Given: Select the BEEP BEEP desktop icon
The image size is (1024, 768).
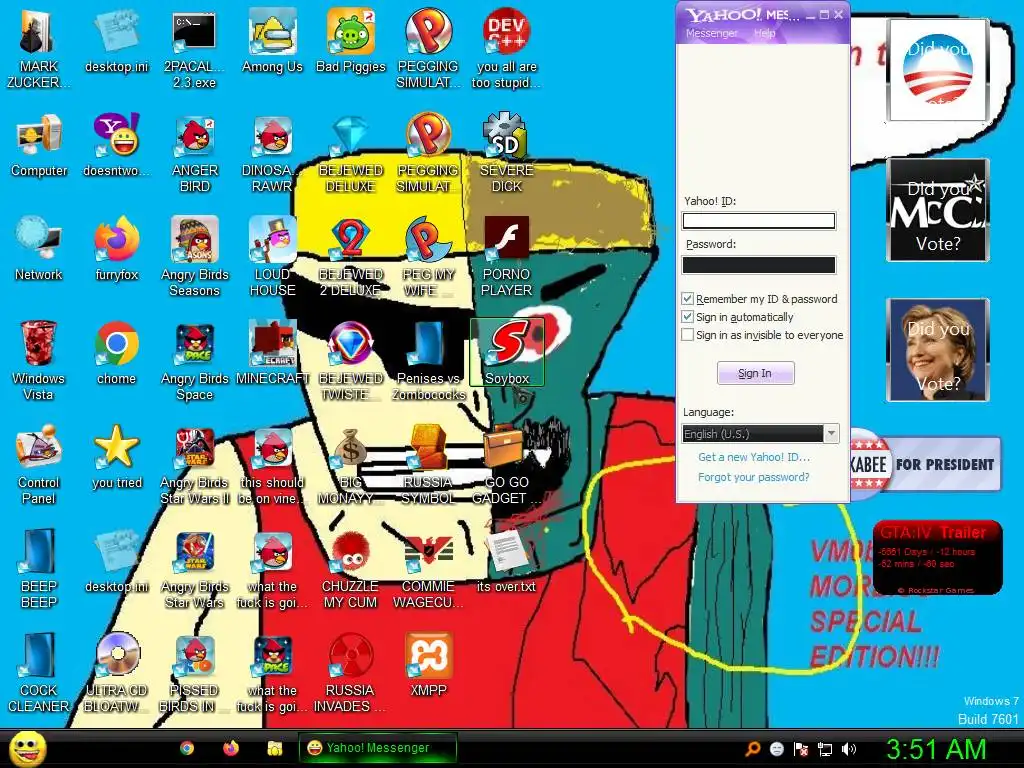Looking at the screenshot, I should (x=39, y=568).
